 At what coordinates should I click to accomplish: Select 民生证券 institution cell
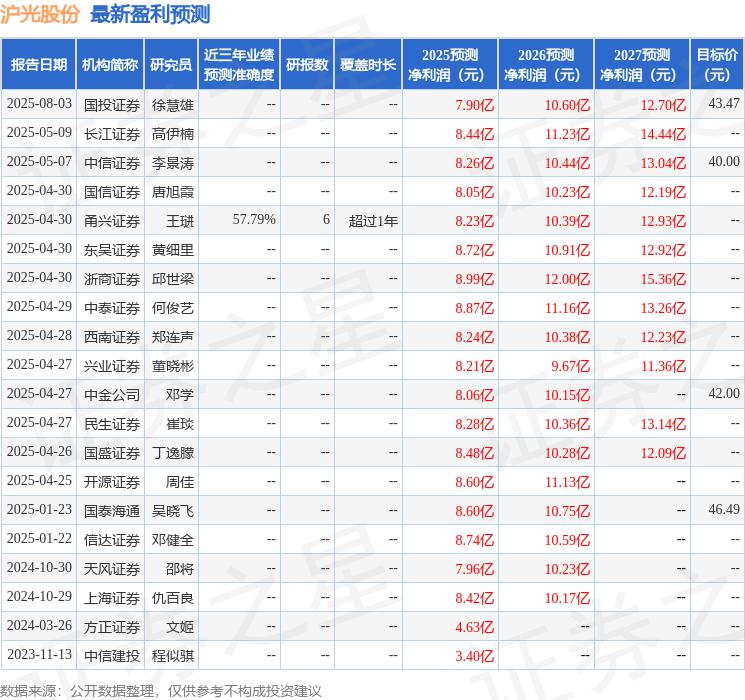[112, 424]
